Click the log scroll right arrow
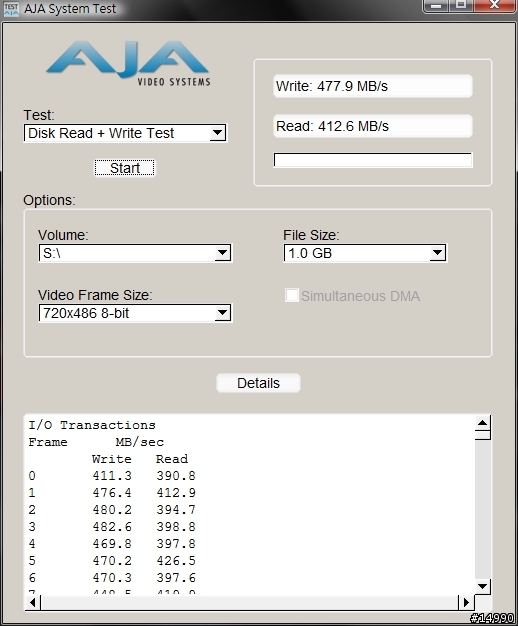The image size is (518, 626). coord(466,602)
